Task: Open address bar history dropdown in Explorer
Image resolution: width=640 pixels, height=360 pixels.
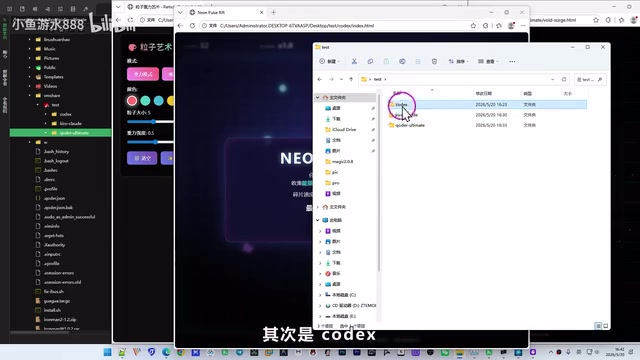Action: 552,79
